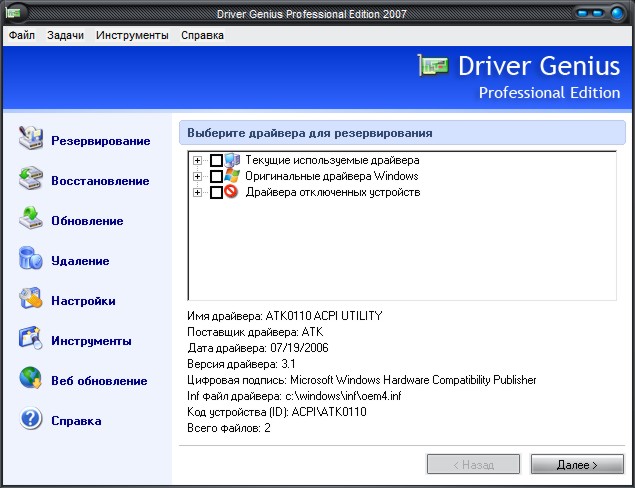635x488 pixels.
Task: Click the Версия драйвера: 3.1 line
Action: point(241,364)
